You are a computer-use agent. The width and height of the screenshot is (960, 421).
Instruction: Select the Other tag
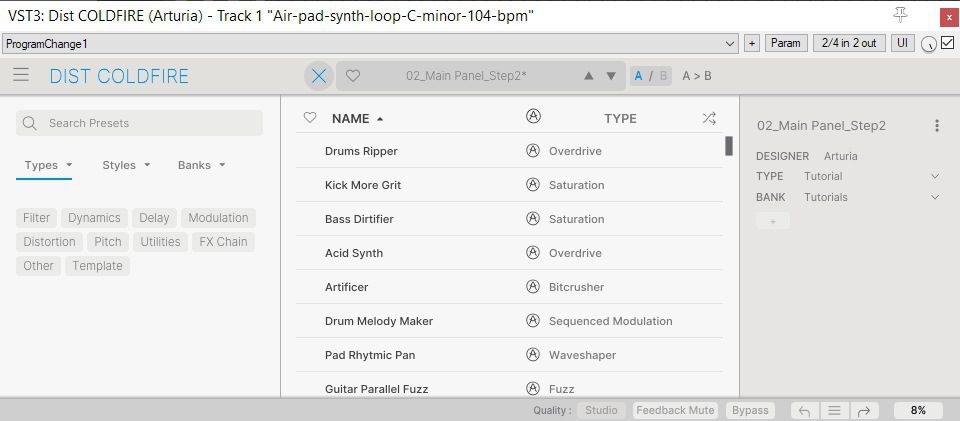pyautogui.click(x=39, y=266)
